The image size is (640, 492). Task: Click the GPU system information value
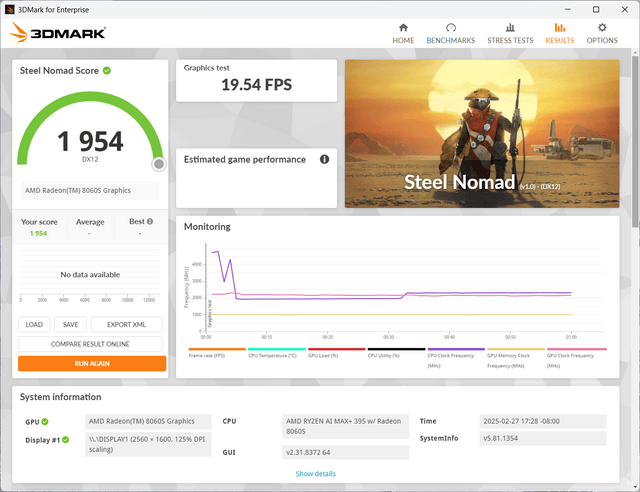pyautogui.click(x=149, y=421)
